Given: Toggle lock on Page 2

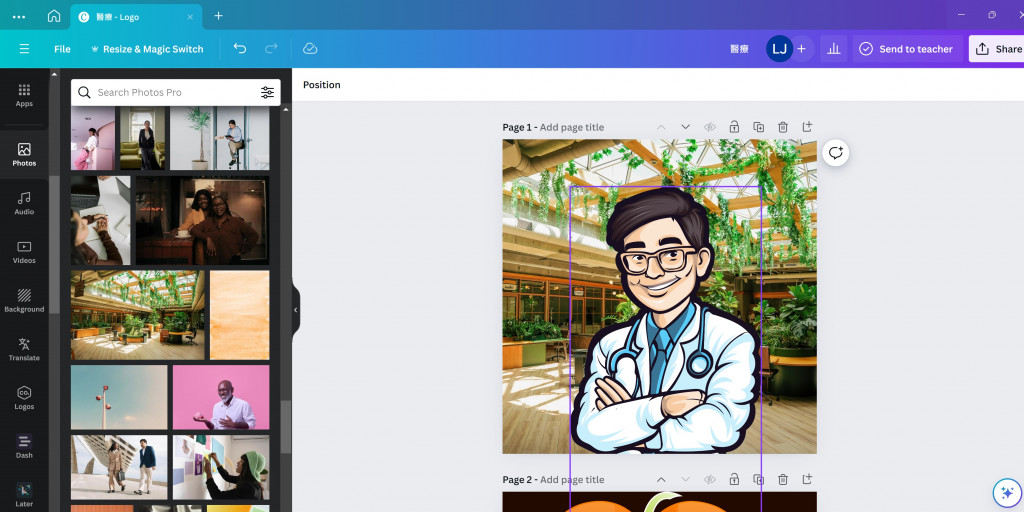Looking at the screenshot, I should (x=734, y=479).
